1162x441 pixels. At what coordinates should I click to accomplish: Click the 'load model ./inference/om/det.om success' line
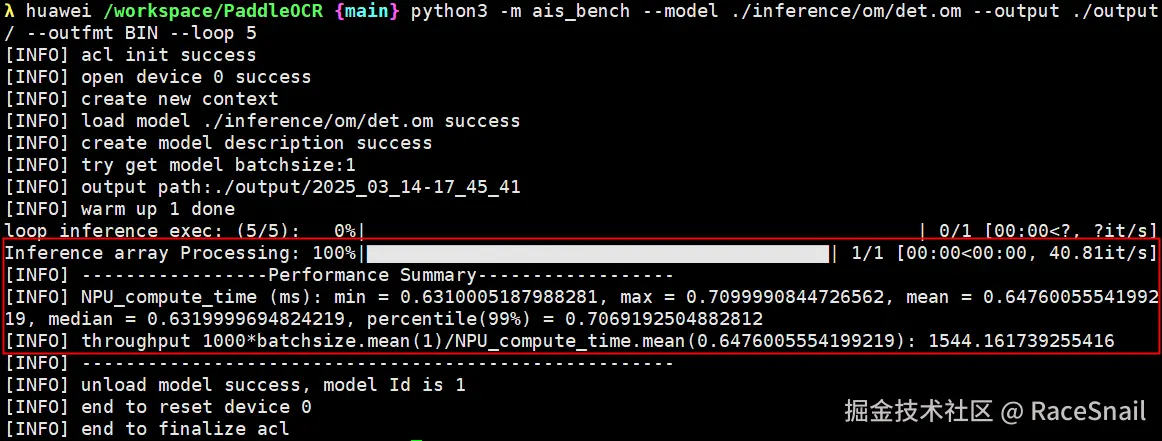(300, 121)
